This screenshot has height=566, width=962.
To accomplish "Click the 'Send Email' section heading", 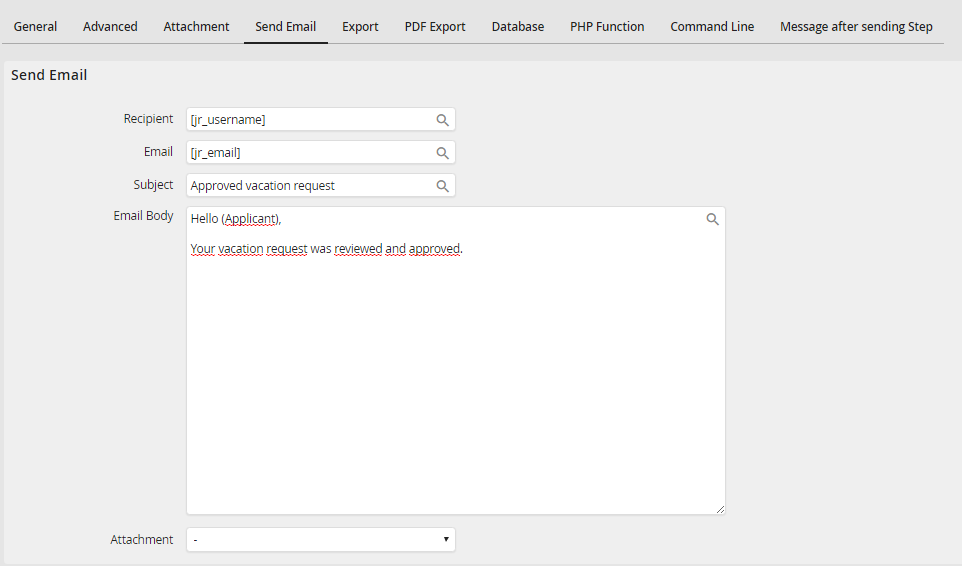I will point(49,75).
